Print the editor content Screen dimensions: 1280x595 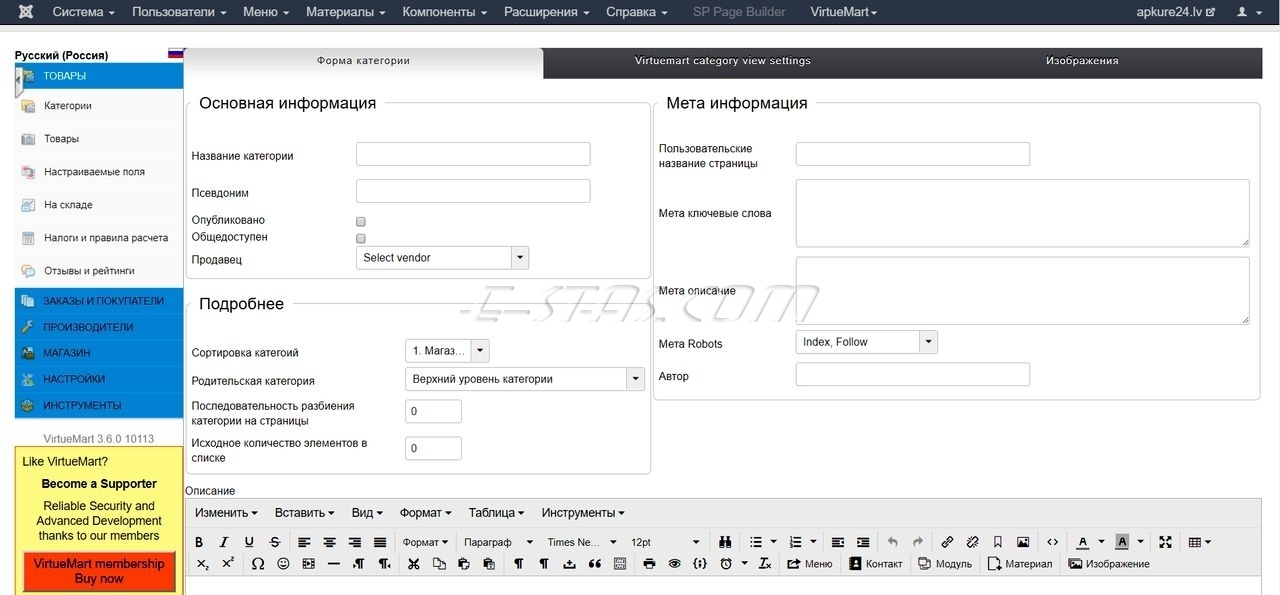[649, 564]
